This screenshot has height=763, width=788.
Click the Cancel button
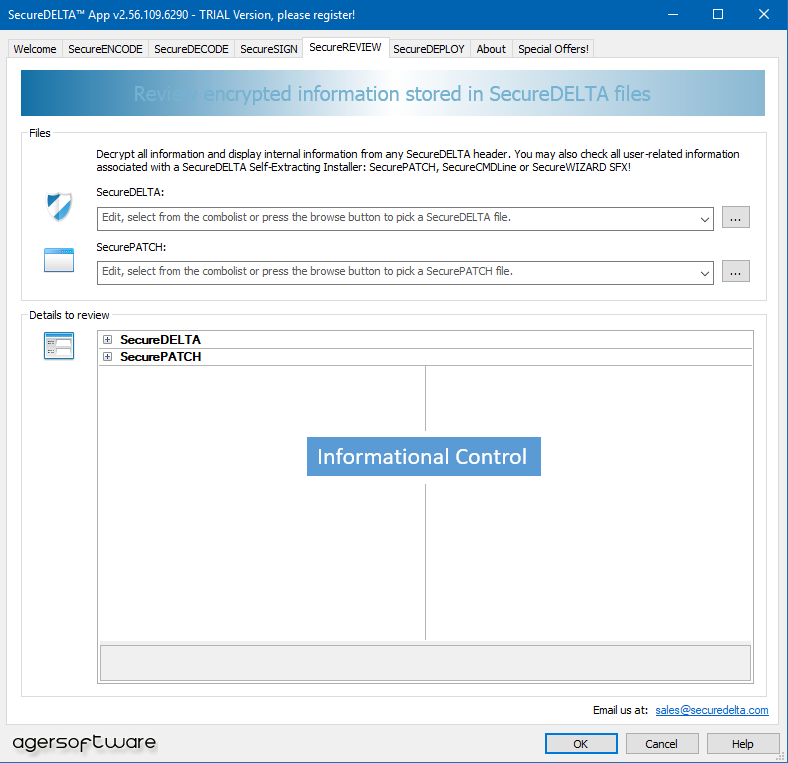(662, 744)
